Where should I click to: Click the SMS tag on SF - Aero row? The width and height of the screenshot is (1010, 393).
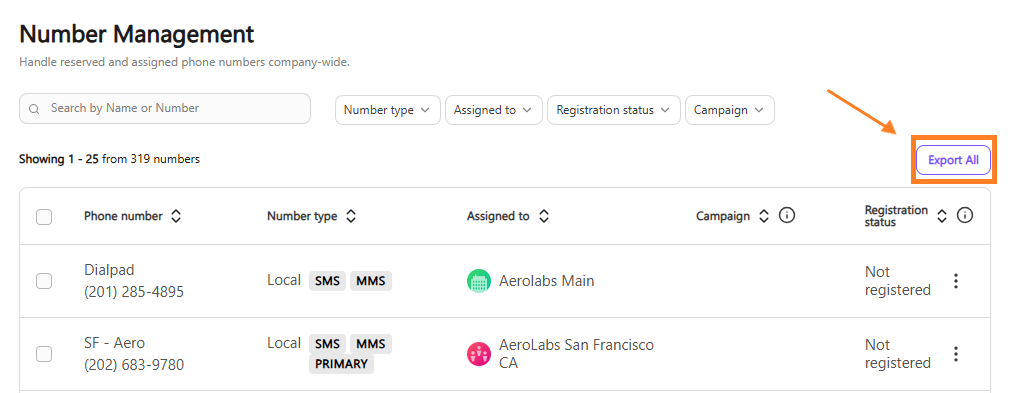[x=327, y=344]
